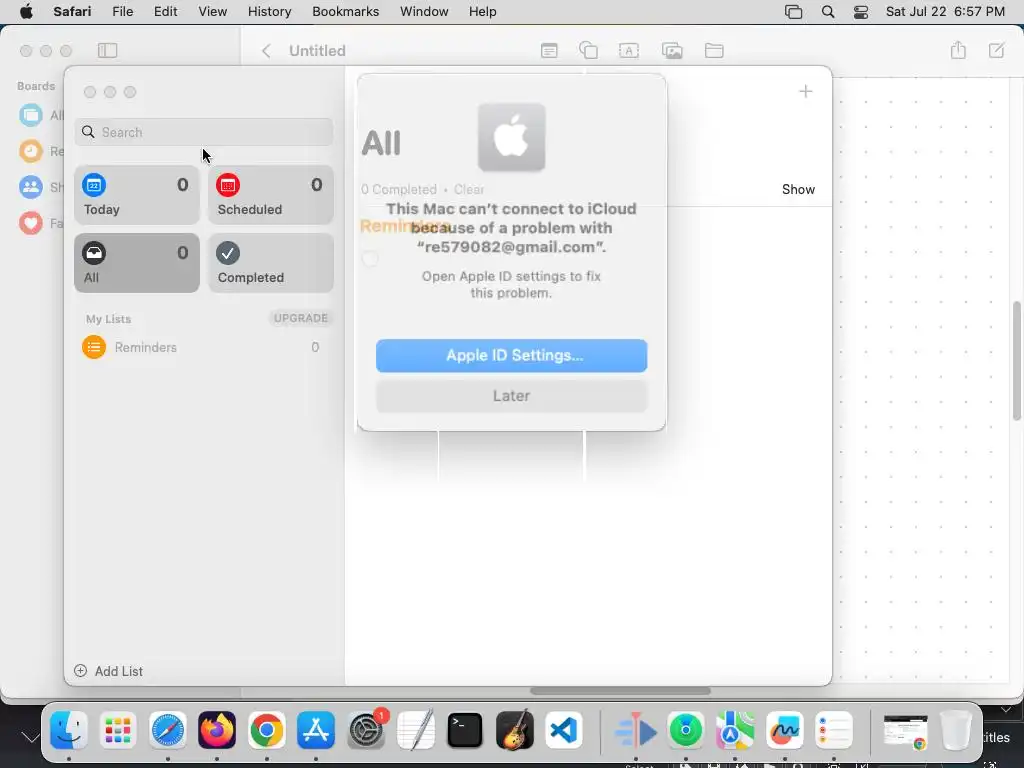Click the date and time in menu bar

coord(945,11)
